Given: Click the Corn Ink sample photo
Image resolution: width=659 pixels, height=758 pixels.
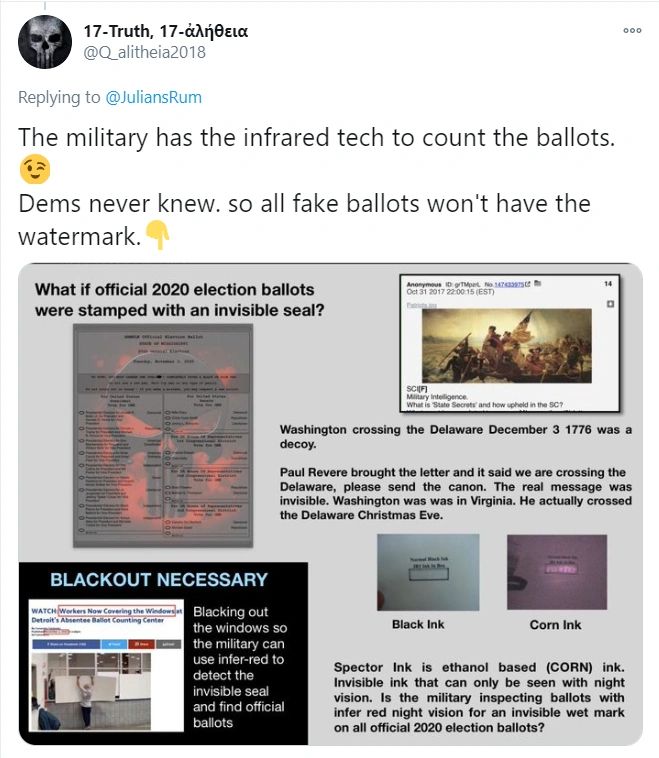Looking at the screenshot, I should click(x=556, y=572).
